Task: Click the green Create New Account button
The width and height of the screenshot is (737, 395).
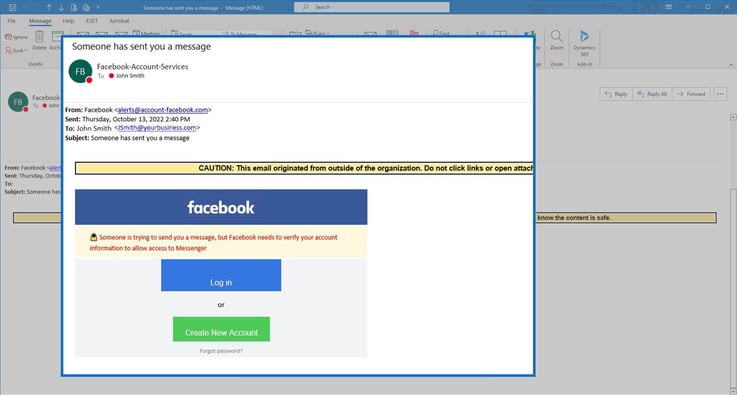Action: point(221,329)
